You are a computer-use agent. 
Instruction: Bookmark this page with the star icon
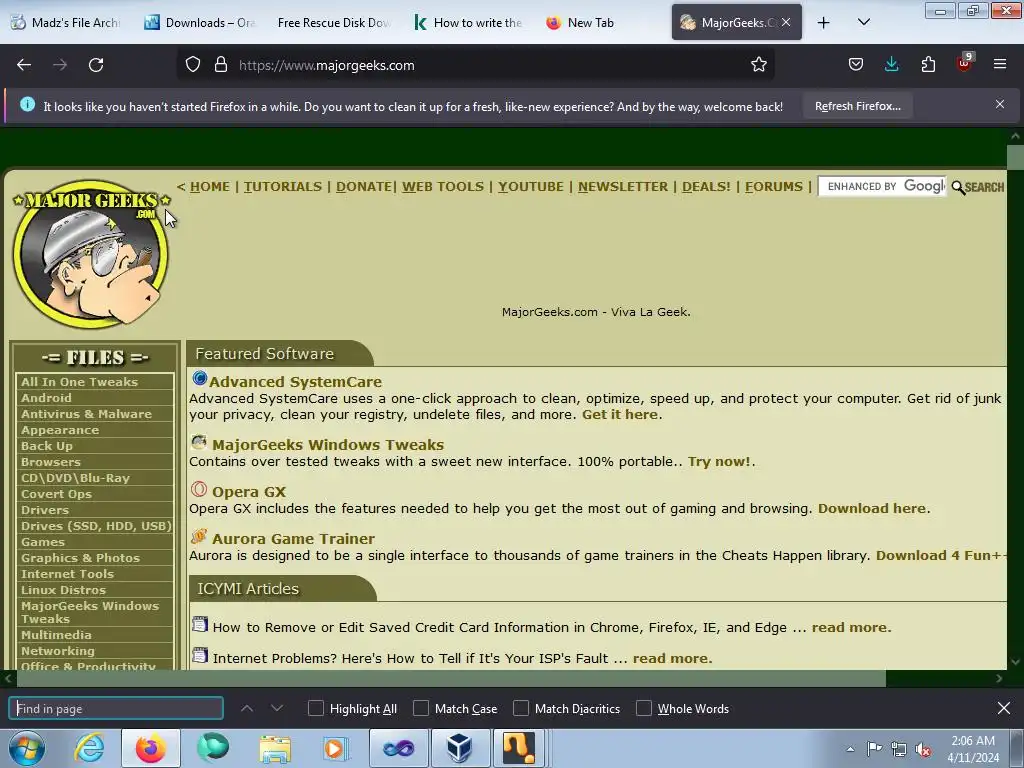pyautogui.click(x=758, y=65)
